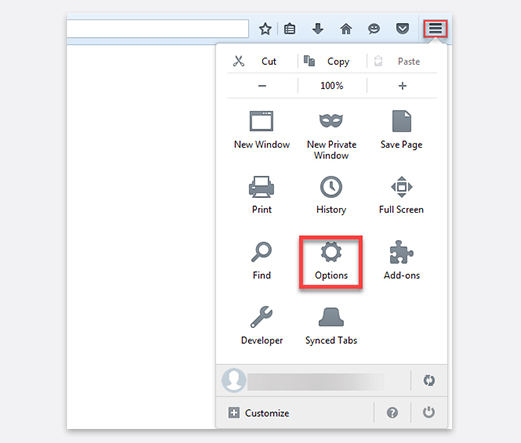Screen dimensions: 521x443
Task: Zoom out with the minus button
Action: [x=262, y=86]
